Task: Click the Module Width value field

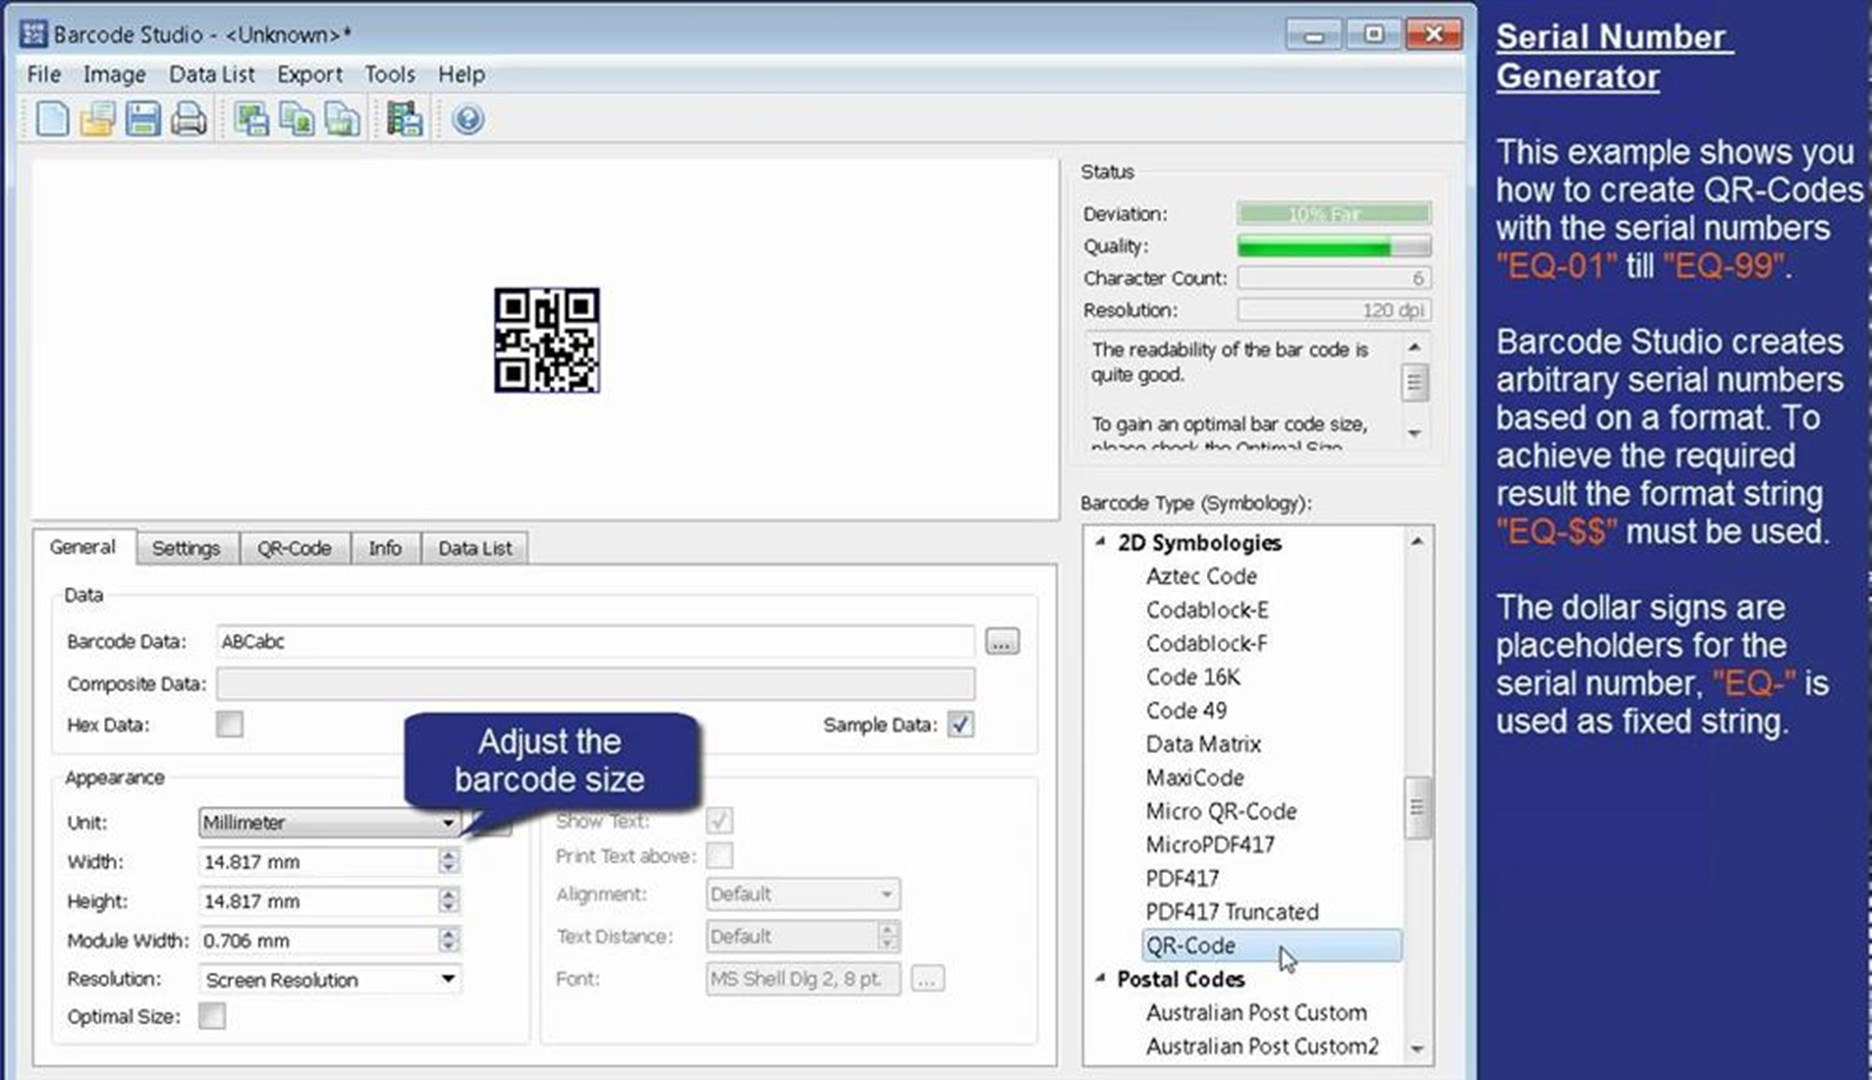Action: [319, 940]
